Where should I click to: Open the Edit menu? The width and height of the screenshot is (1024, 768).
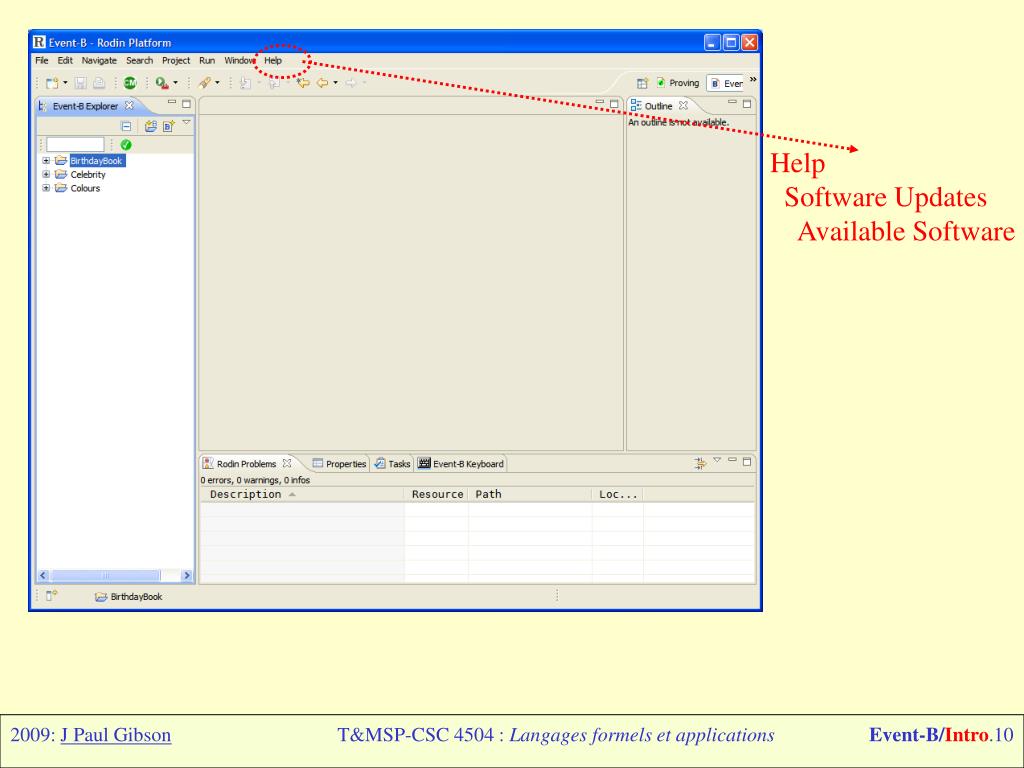click(x=65, y=61)
